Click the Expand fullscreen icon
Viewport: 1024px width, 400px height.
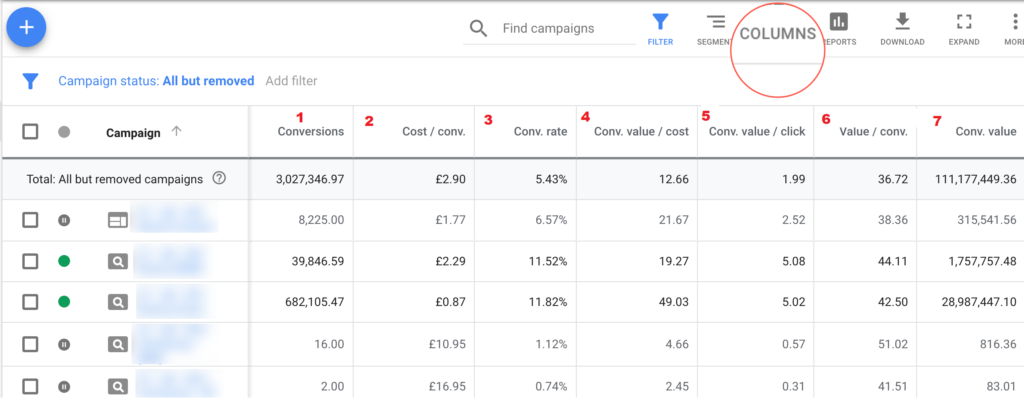click(x=964, y=23)
